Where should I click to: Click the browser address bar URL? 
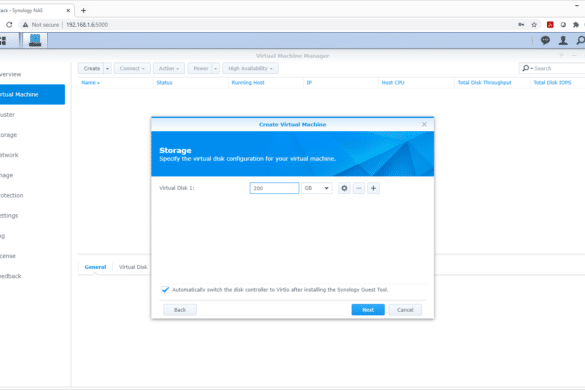(87, 25)
